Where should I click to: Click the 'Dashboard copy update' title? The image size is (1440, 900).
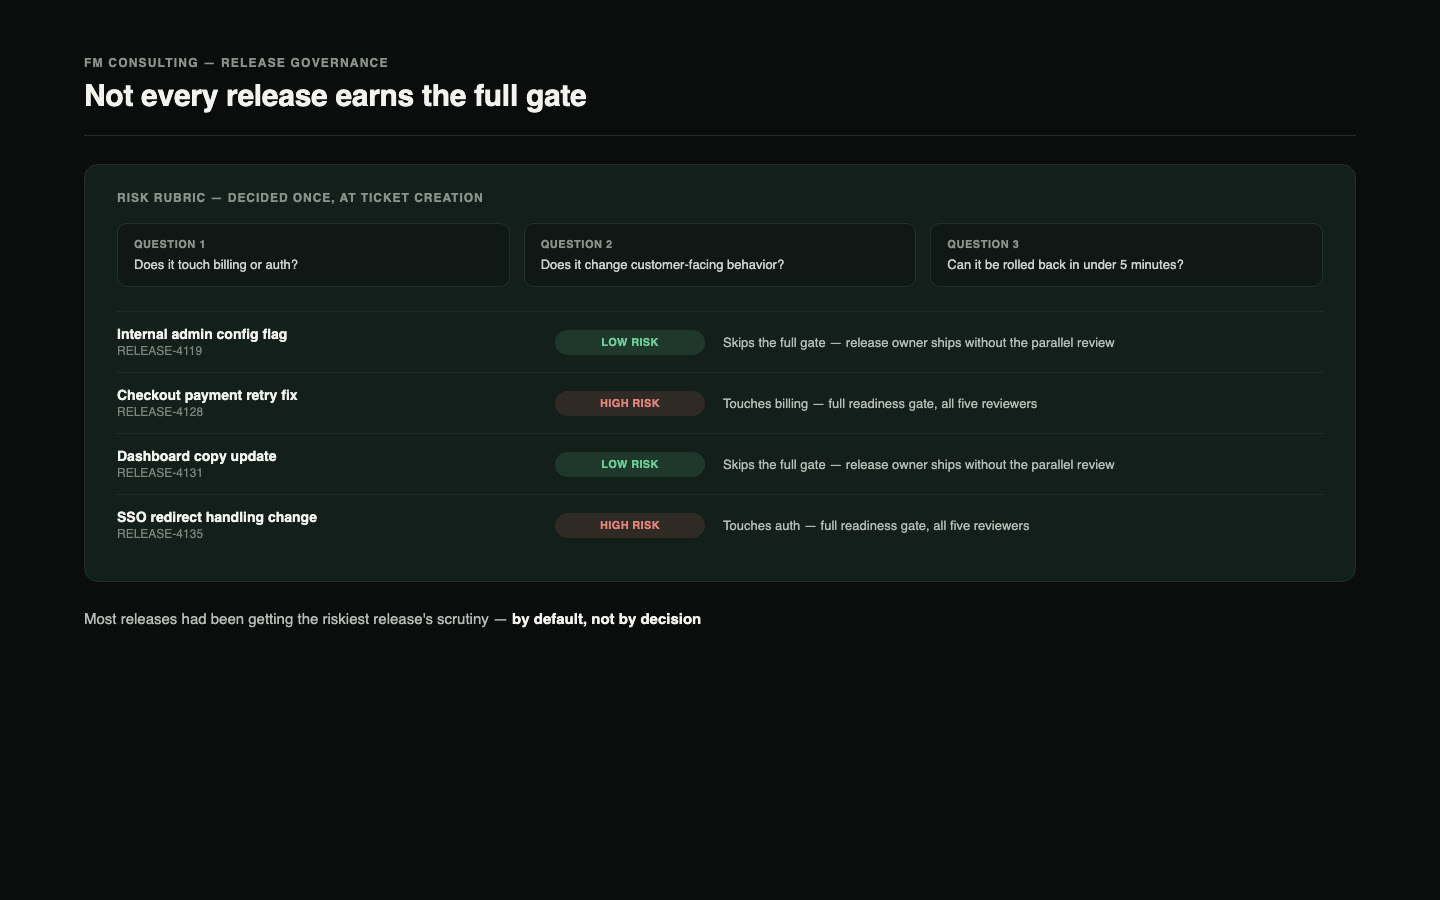click(197, 456)
